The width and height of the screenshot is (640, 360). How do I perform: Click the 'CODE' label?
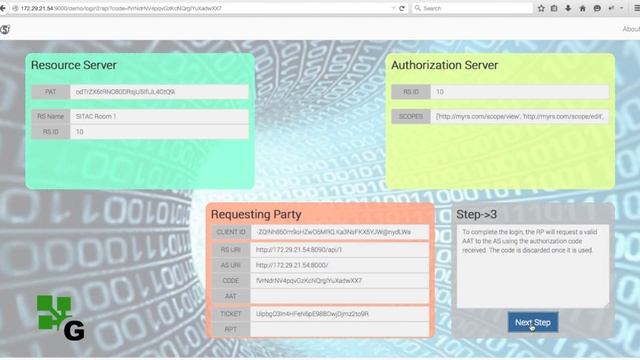pyautogui.click(x=231, y=281)
